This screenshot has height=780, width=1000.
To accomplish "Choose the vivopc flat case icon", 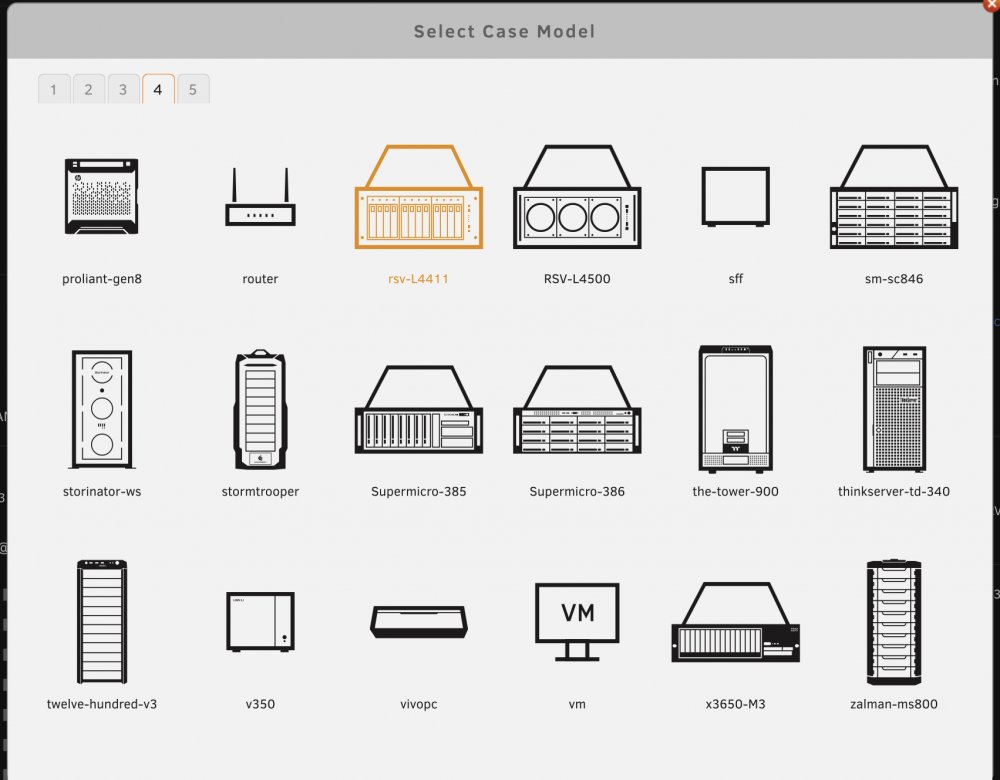I will [418, 621].
